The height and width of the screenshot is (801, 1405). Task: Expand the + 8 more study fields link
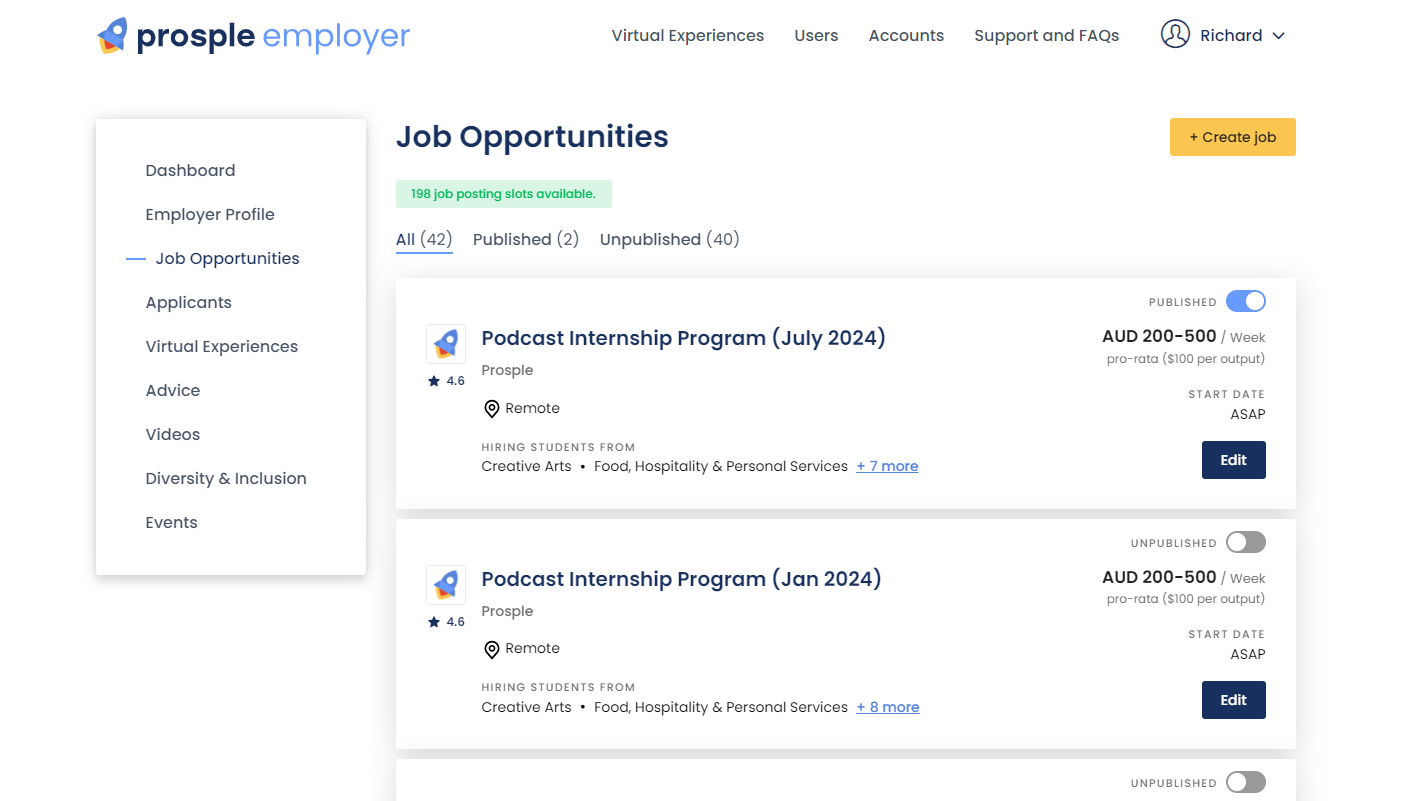(x=888, y=707)
